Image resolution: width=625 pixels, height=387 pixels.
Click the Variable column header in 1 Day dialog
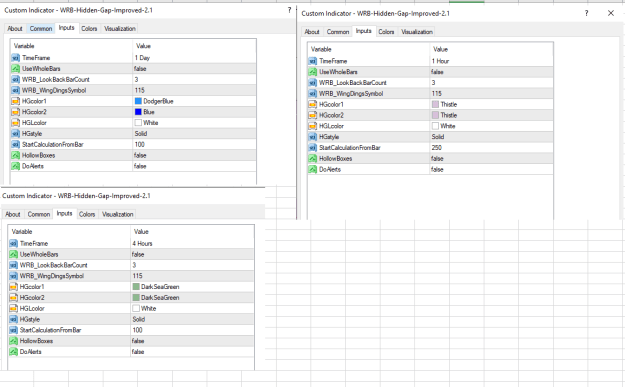coord(24,46)
